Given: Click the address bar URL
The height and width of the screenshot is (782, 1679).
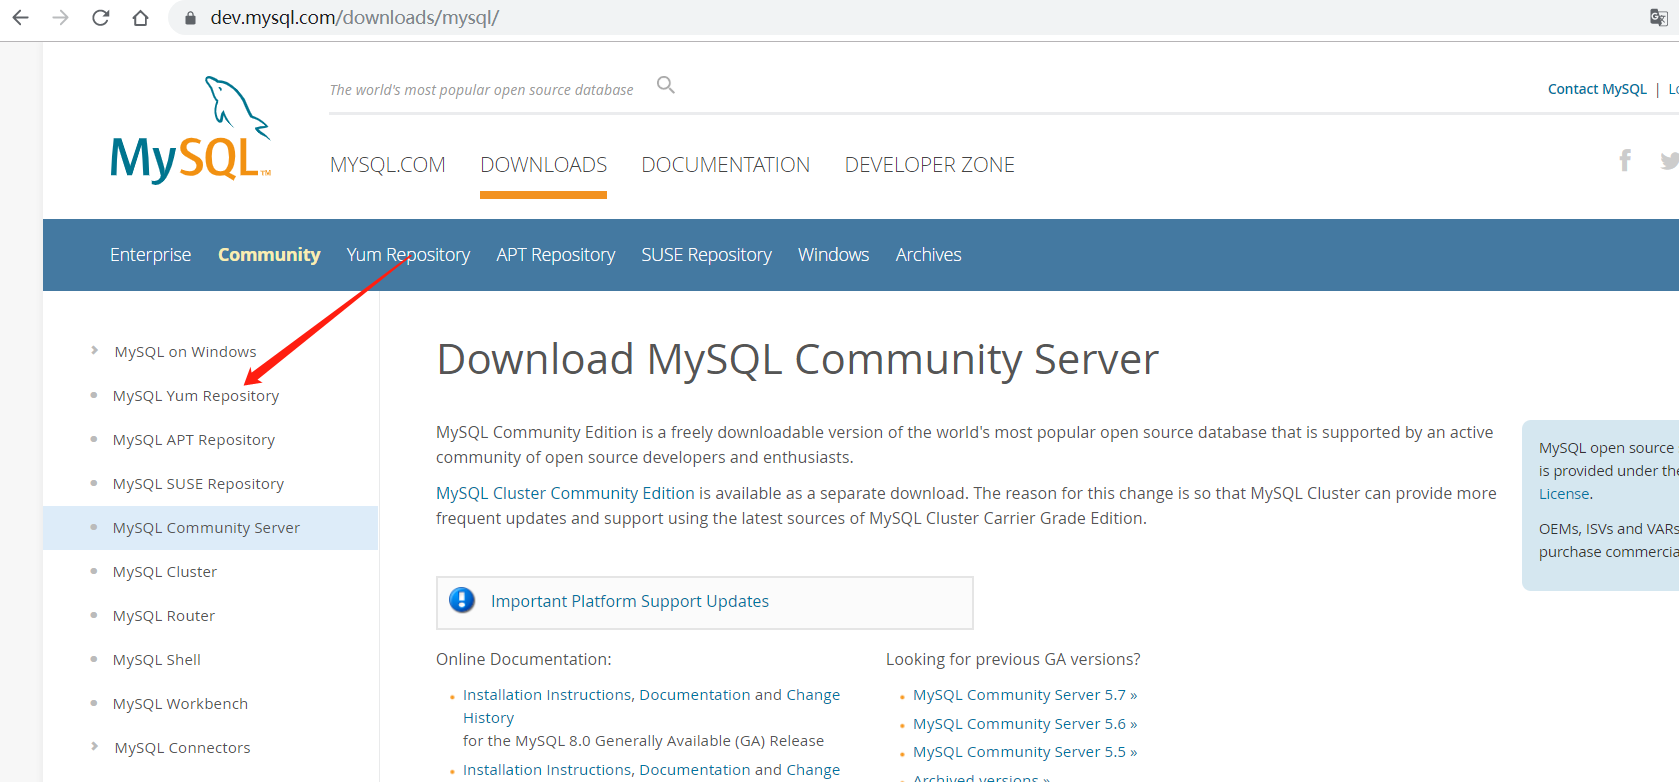Looking at the screenshot, I should pos(354,18).
